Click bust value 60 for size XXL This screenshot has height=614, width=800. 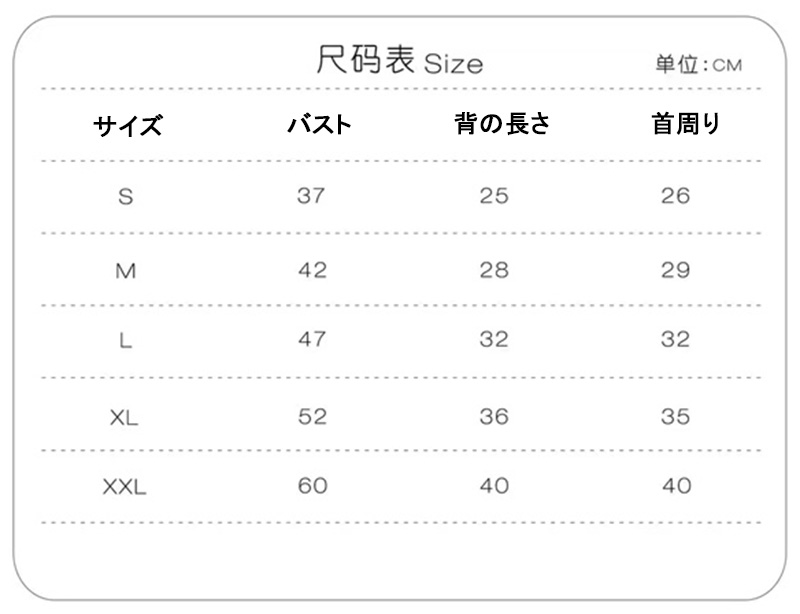click(313, 485)
